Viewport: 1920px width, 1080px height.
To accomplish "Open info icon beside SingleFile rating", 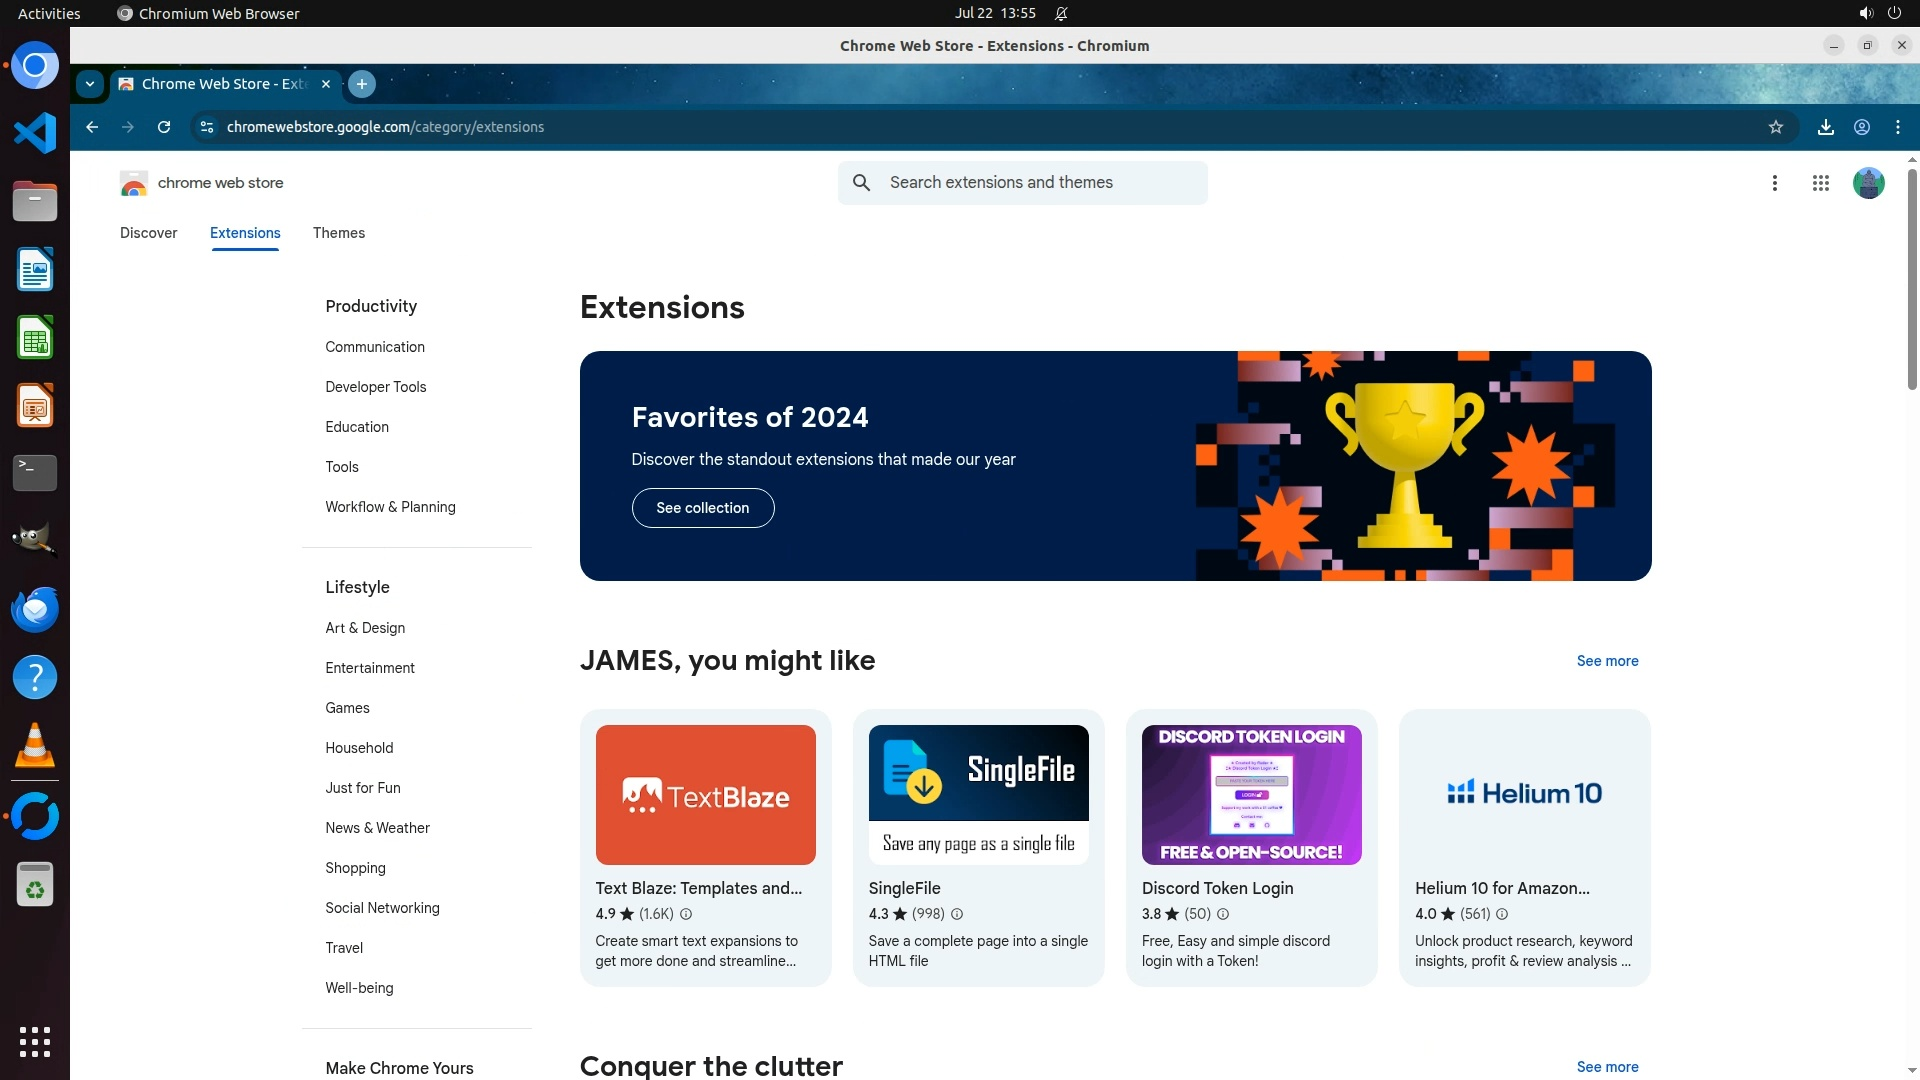I will pos(957,914).
